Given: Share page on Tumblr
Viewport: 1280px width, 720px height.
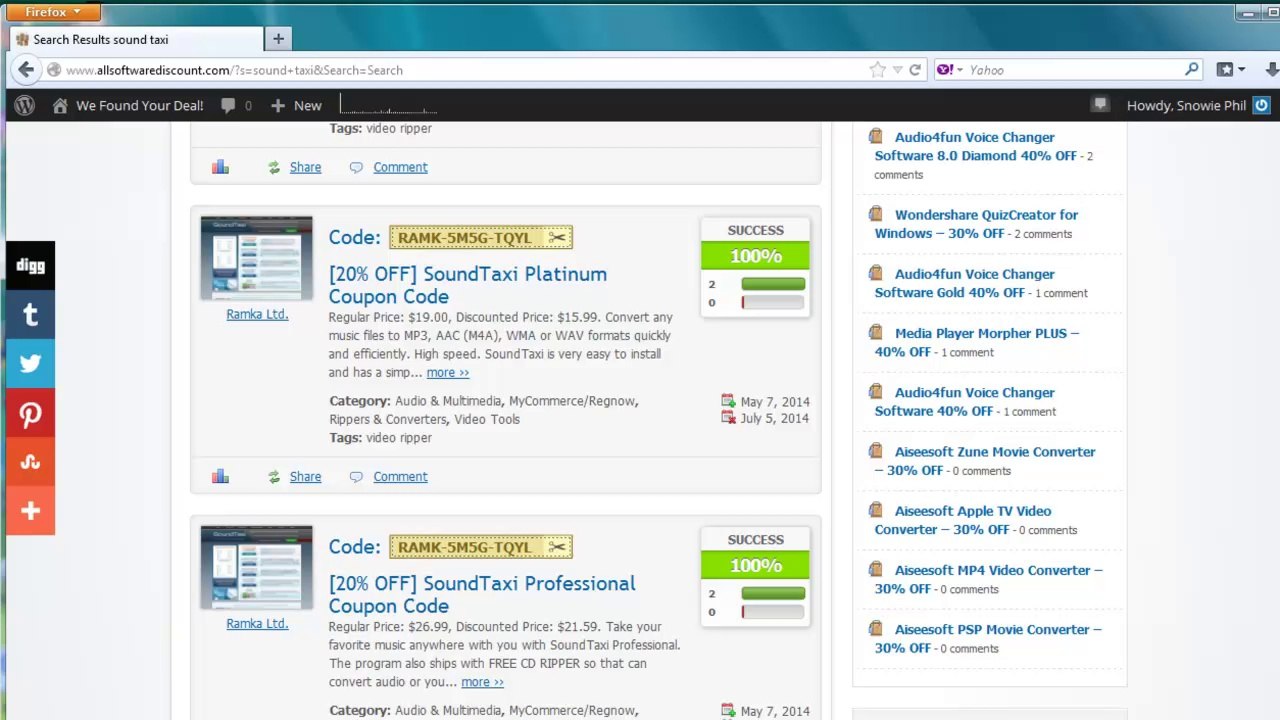Looking at the screenshot, I should coord(30,315).
